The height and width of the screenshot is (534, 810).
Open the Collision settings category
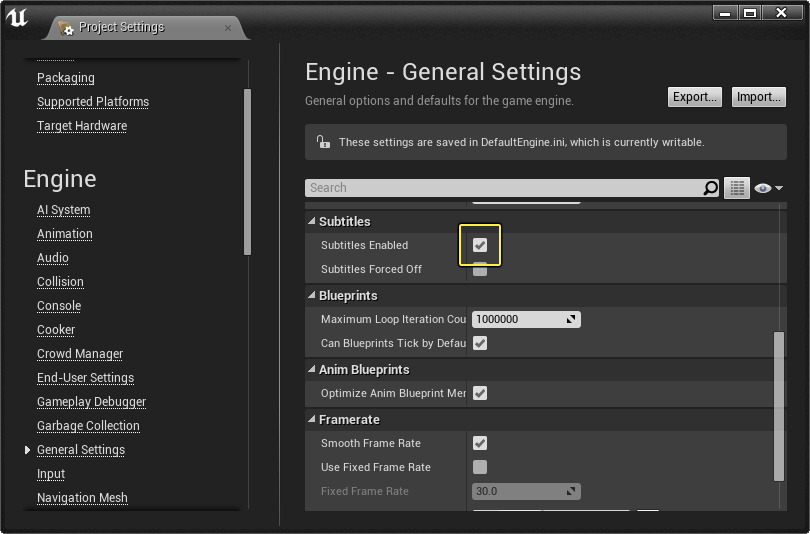click(60, 282)
